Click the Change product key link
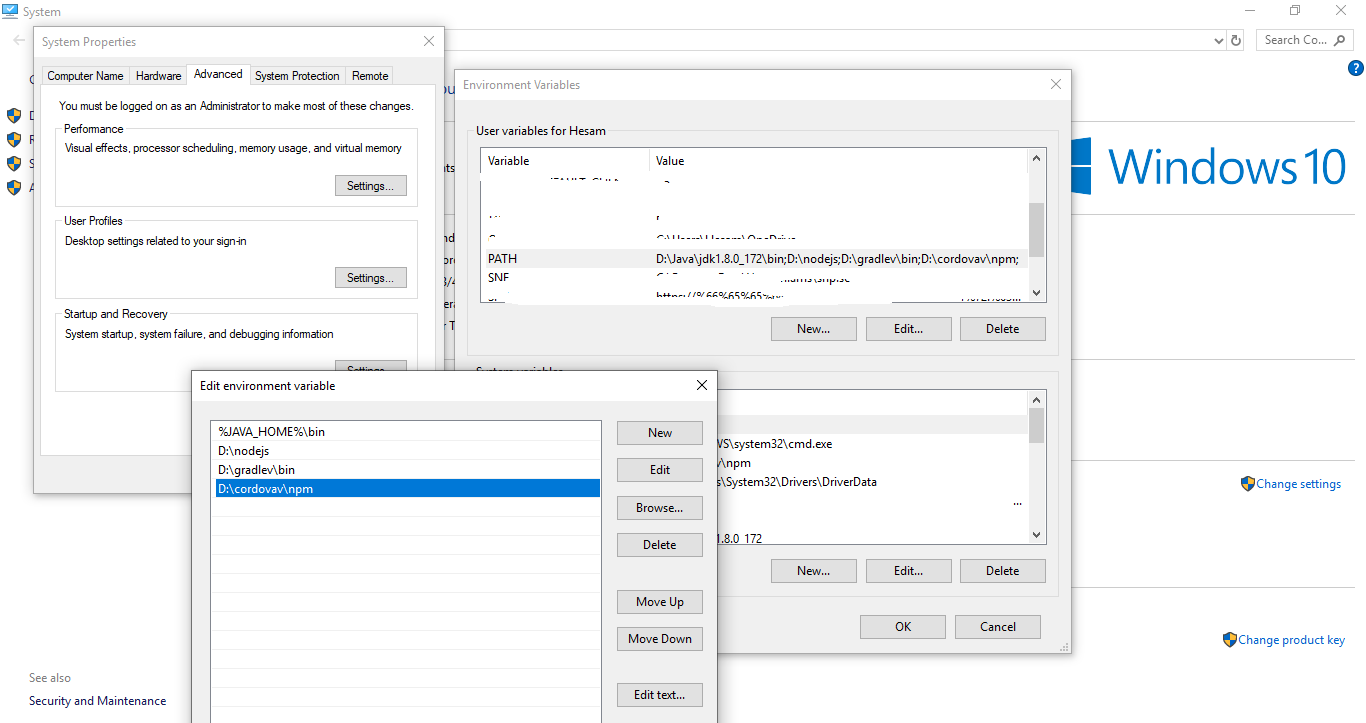This screenshot has height=723, width=1366. [x=1291, y=640]
